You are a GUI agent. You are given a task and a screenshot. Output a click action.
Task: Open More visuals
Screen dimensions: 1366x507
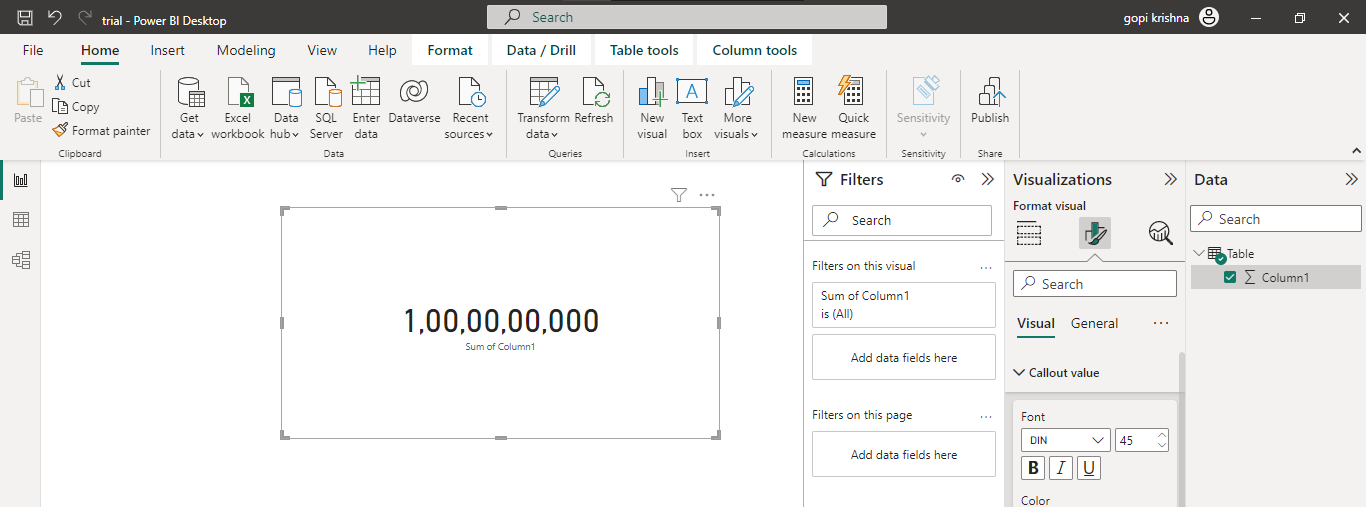[738, 108]
